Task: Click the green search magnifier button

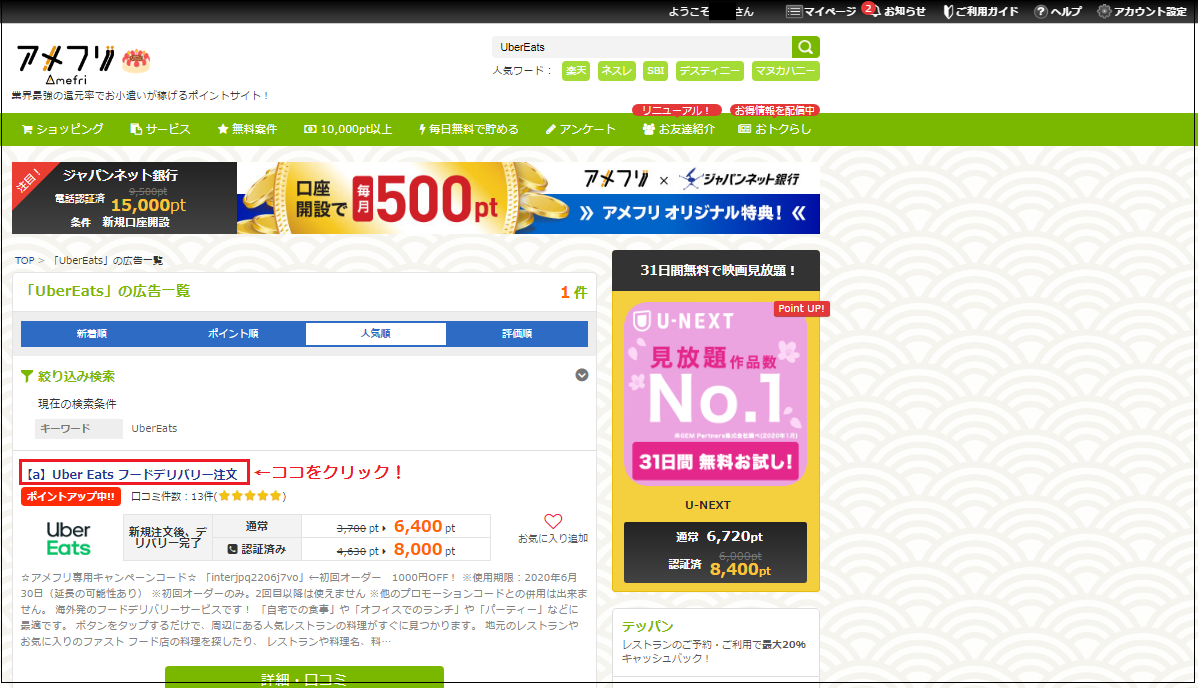Action: pos(805,47)
